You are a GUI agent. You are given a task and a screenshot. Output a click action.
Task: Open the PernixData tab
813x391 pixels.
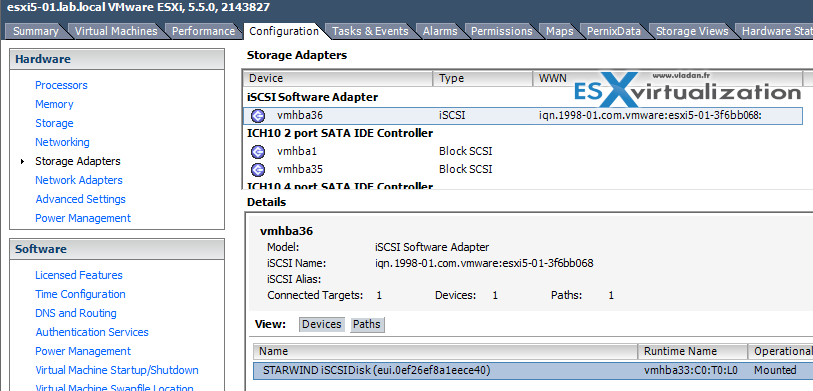(x=613, y=31)
